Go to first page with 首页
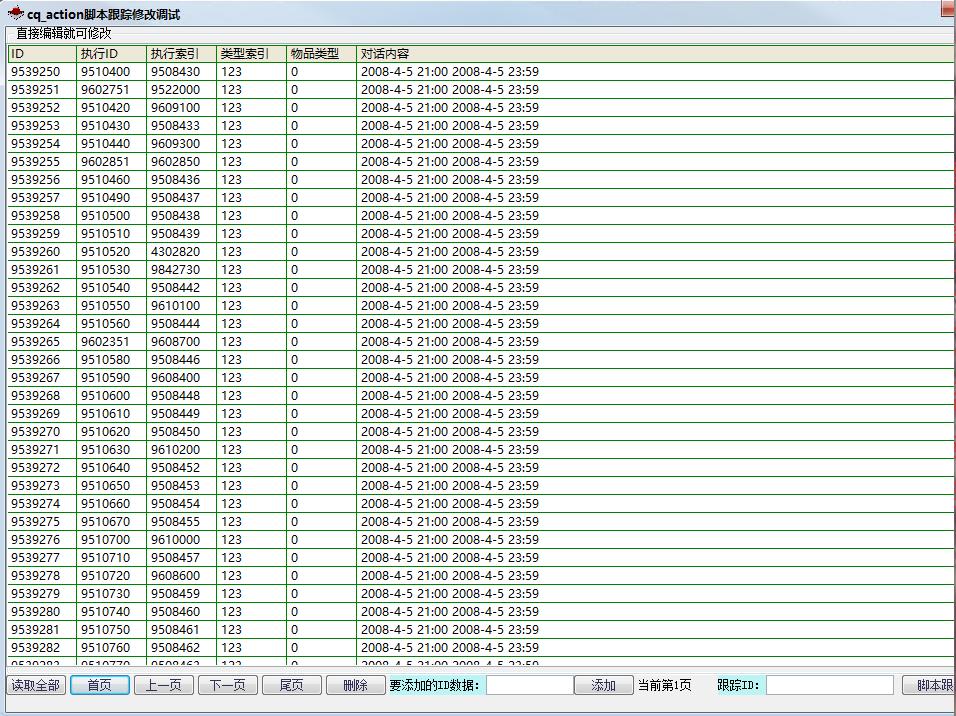 point(100,685)
